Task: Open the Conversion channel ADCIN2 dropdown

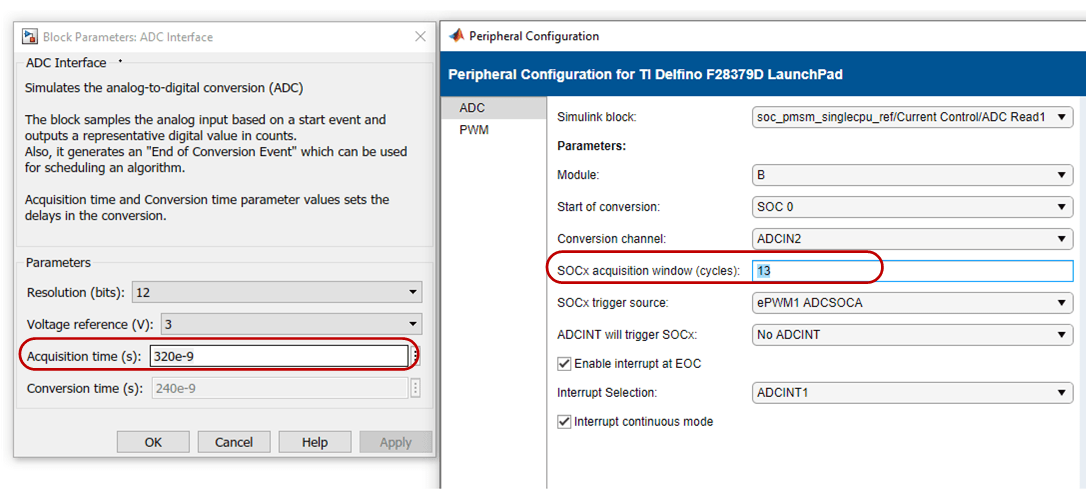Action: 912,239
